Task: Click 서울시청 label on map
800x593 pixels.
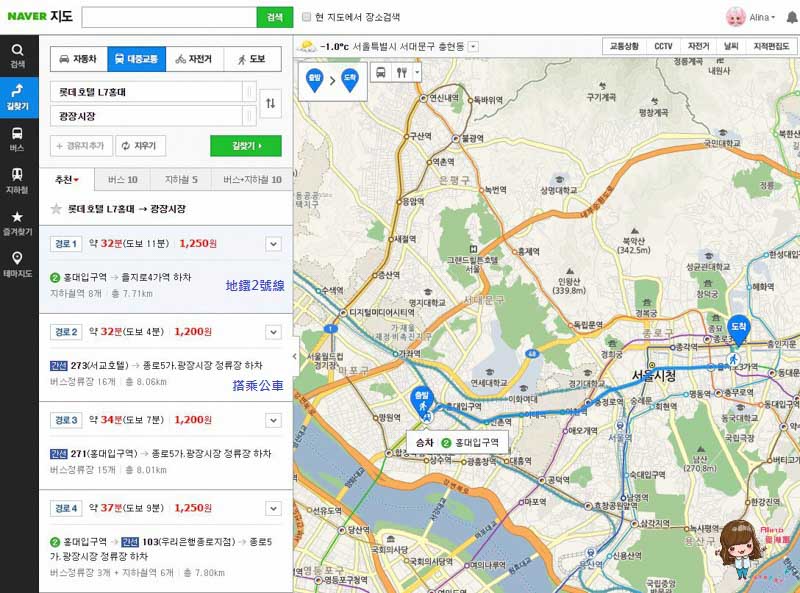Action: (654, 376)
